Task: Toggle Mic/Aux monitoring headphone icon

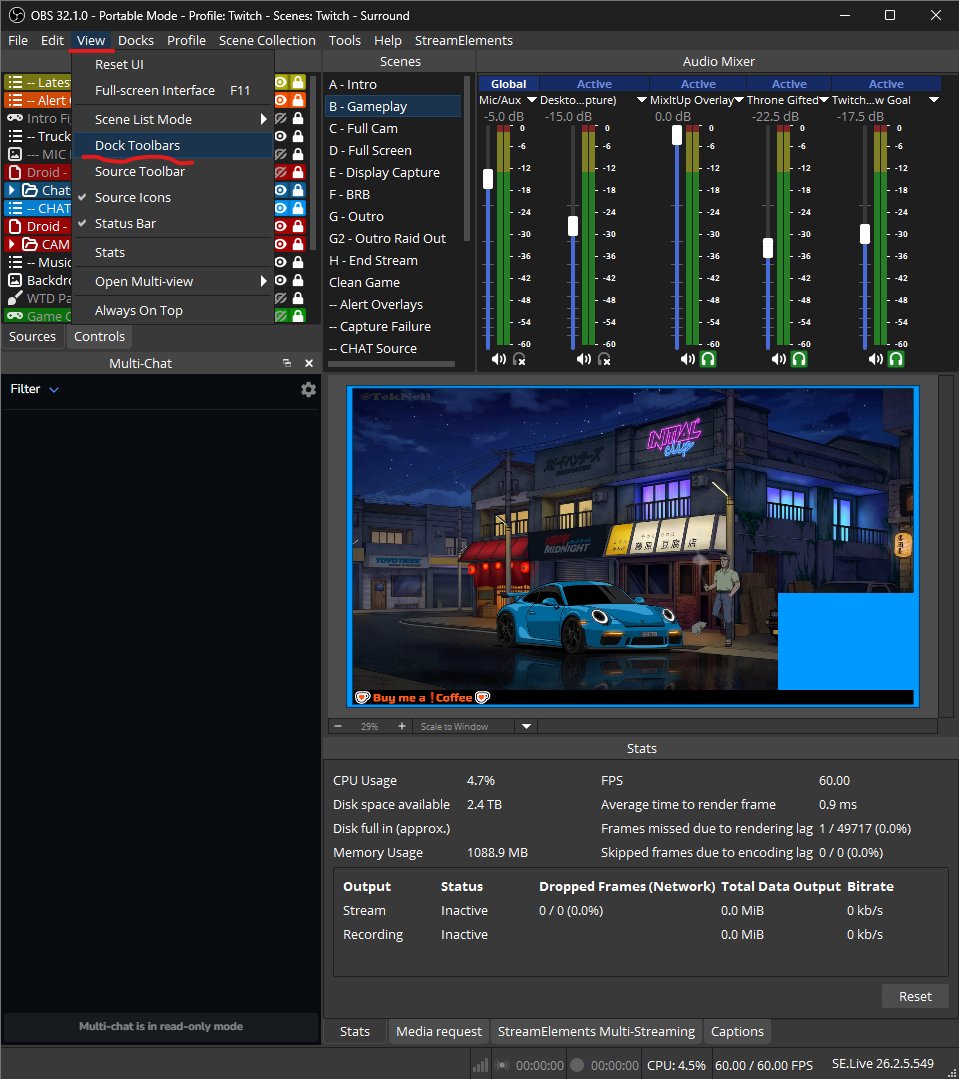Action: 519,359
